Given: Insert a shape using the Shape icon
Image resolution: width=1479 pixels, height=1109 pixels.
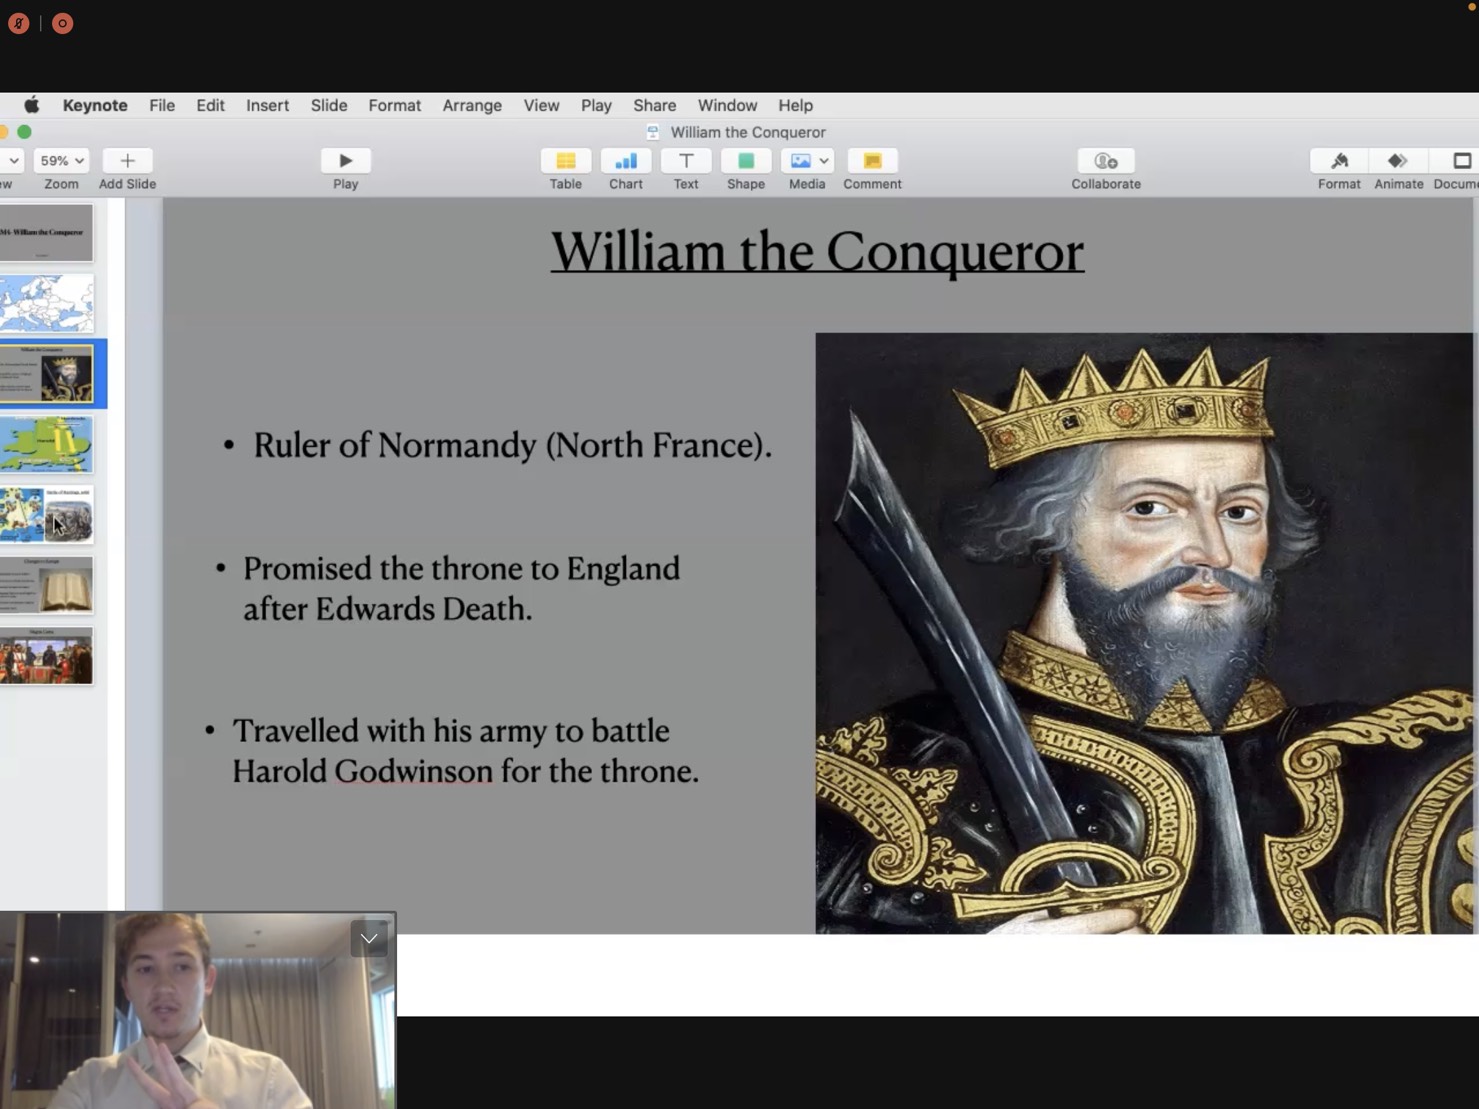Looking at the screenshot, I should click(746, 161).
